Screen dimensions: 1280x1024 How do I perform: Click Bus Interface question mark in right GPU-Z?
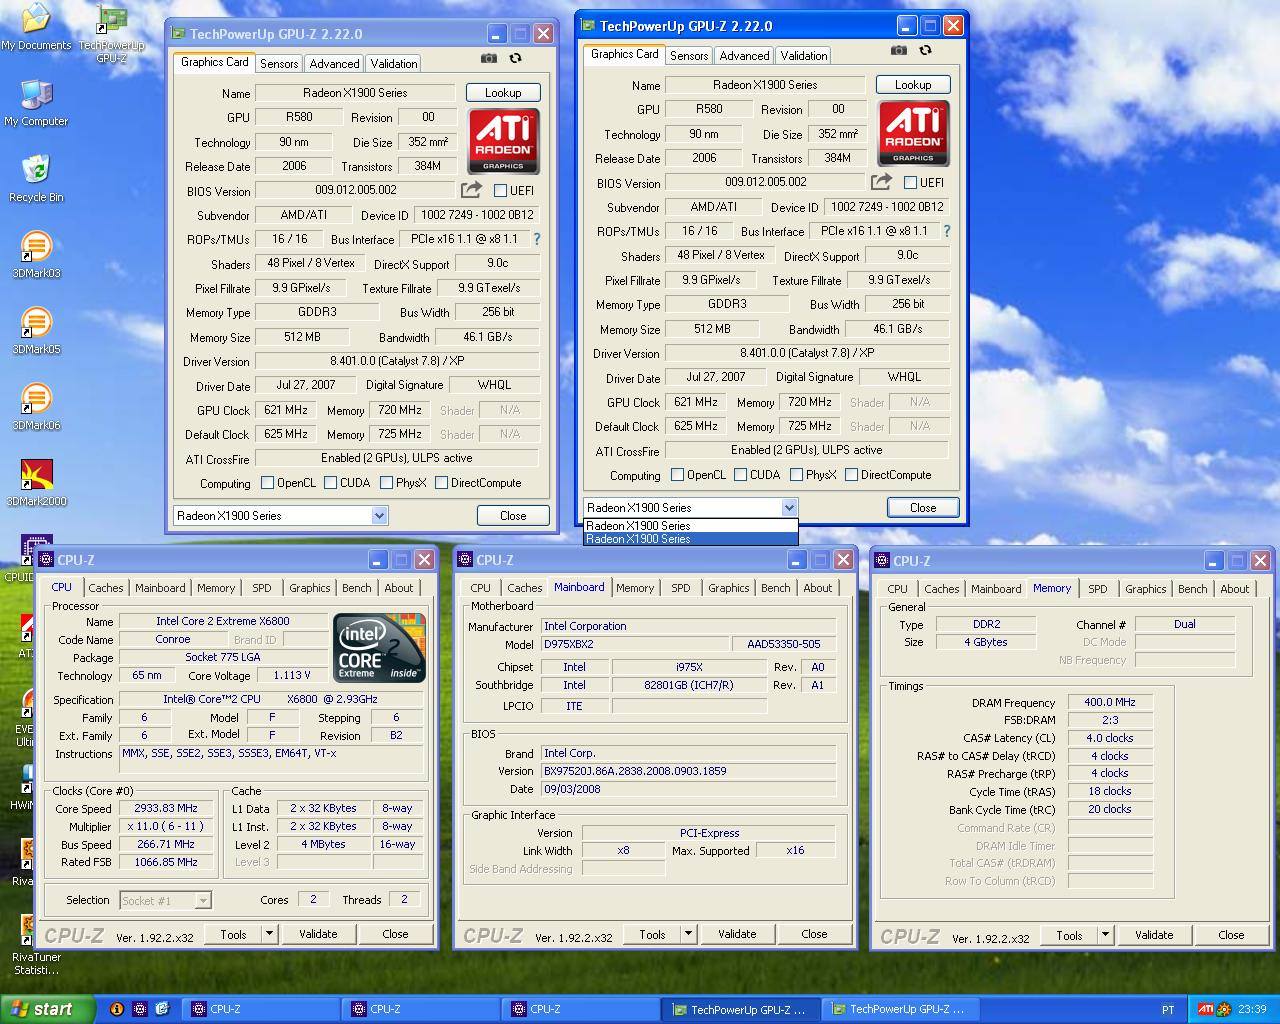pyautogui.click(x=947, y=231)
